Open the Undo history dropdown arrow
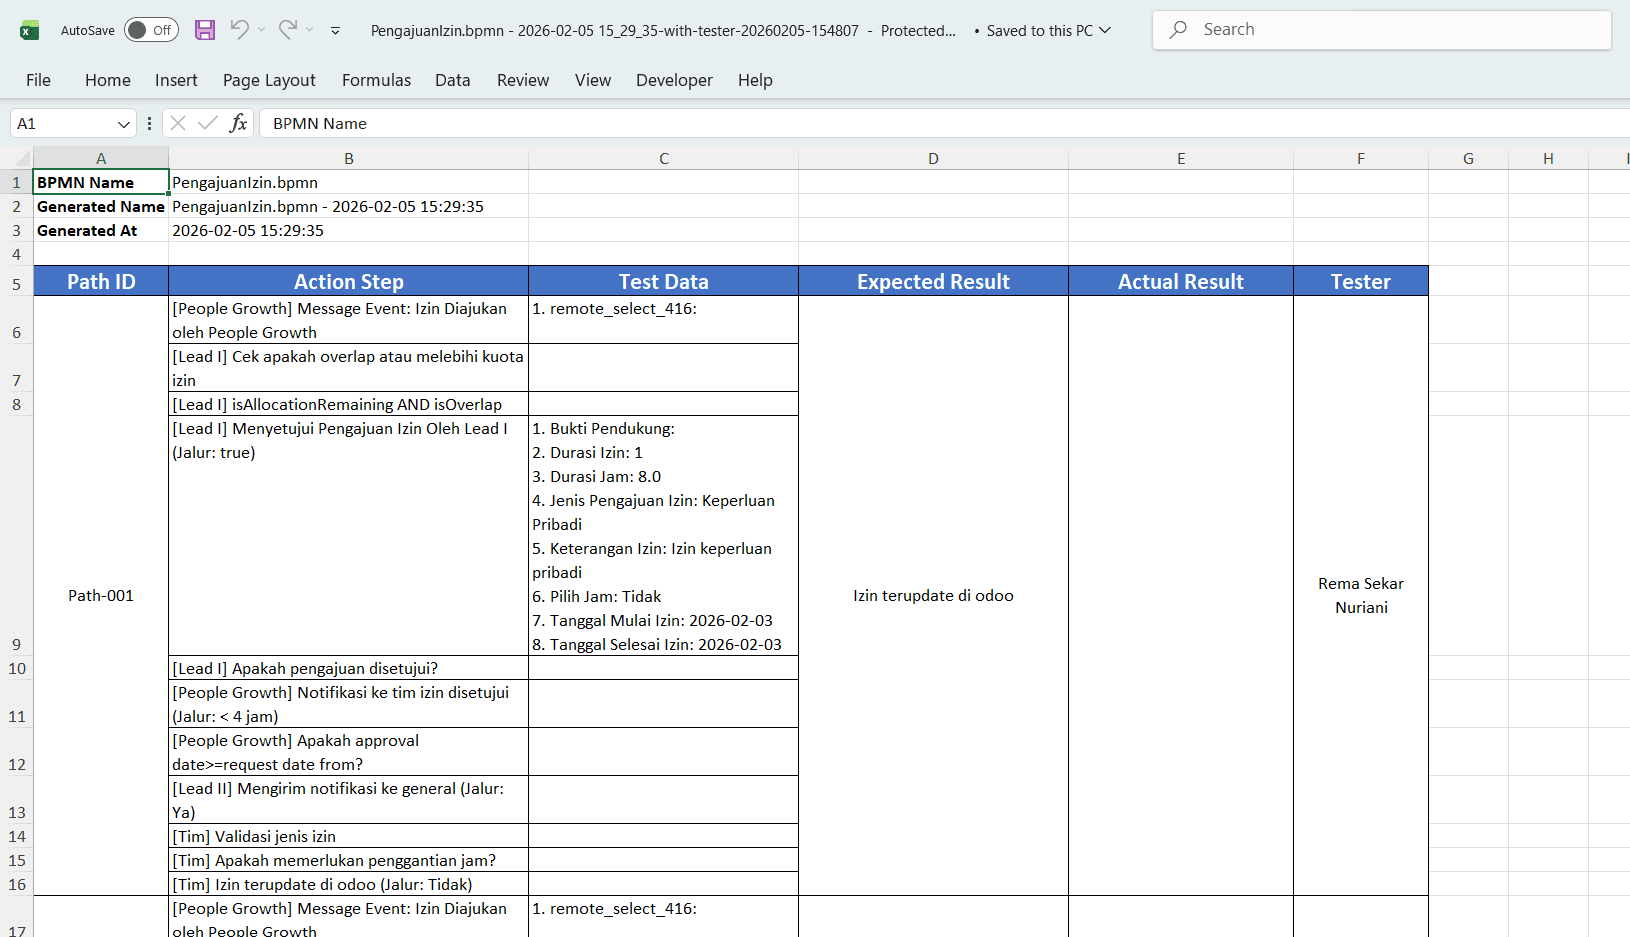 tap(260, 31)
